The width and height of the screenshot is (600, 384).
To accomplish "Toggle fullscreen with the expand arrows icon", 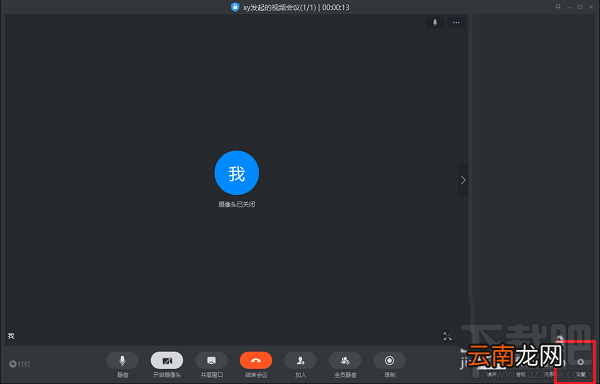I will [x=447, y=336].
